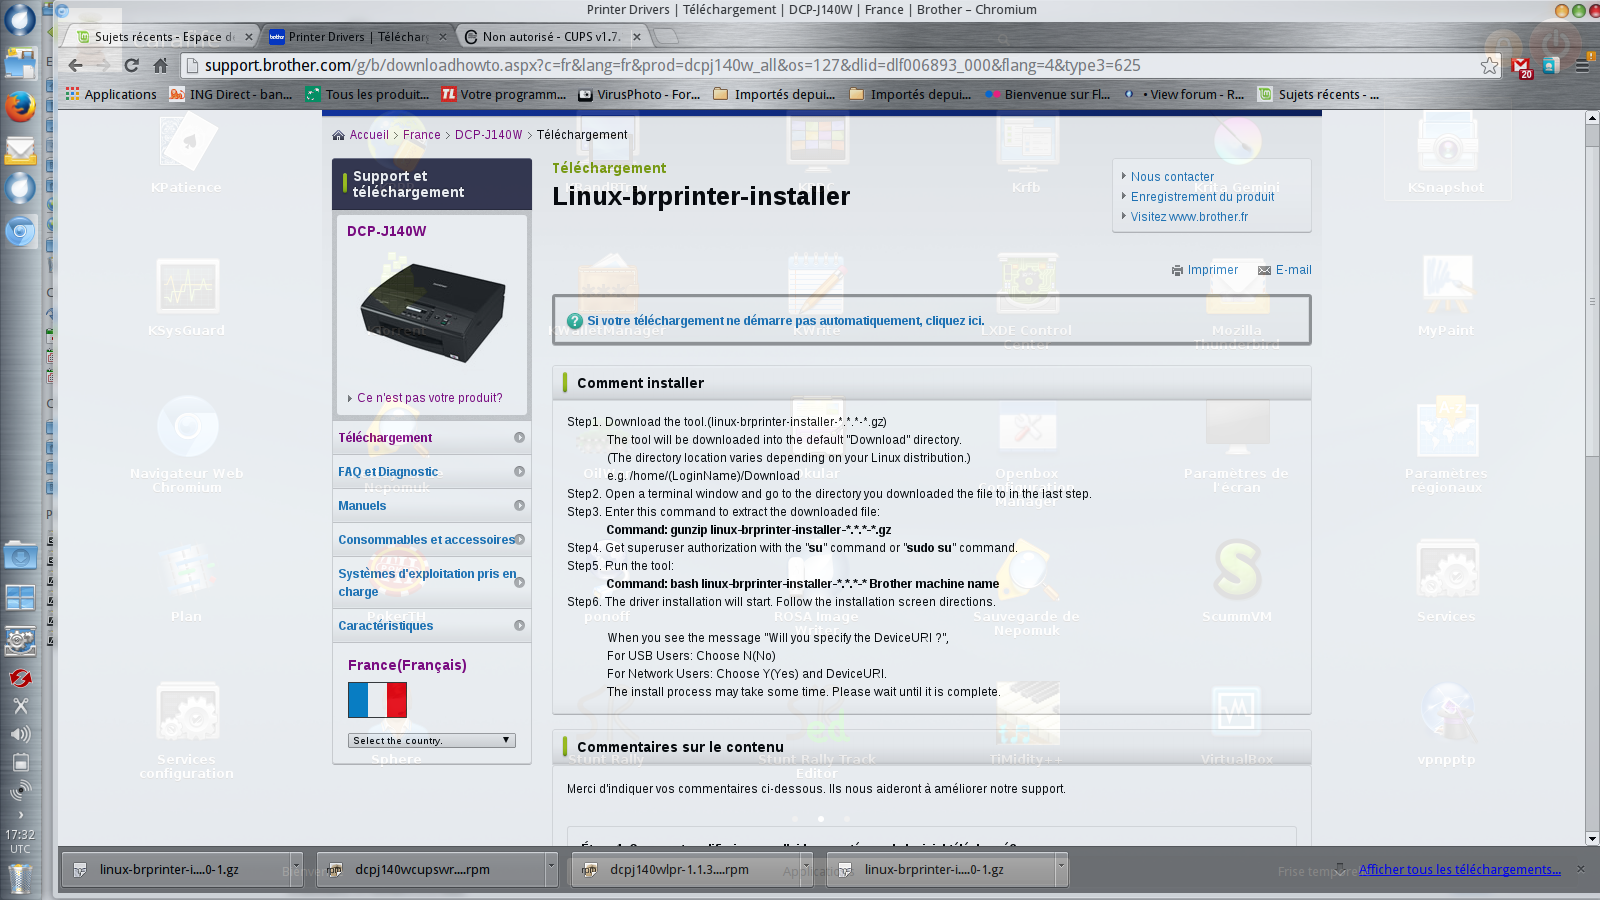The image size is (1600, 900).
Task: Open the Applications bookmark
Action: 111,95
